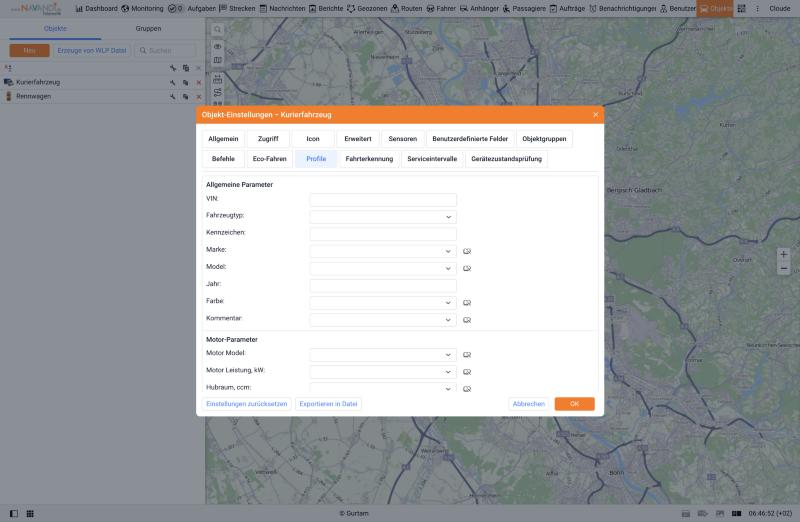Click the Jahr input field
Viewport: 800px width, 522px height.
click(383, 285)
